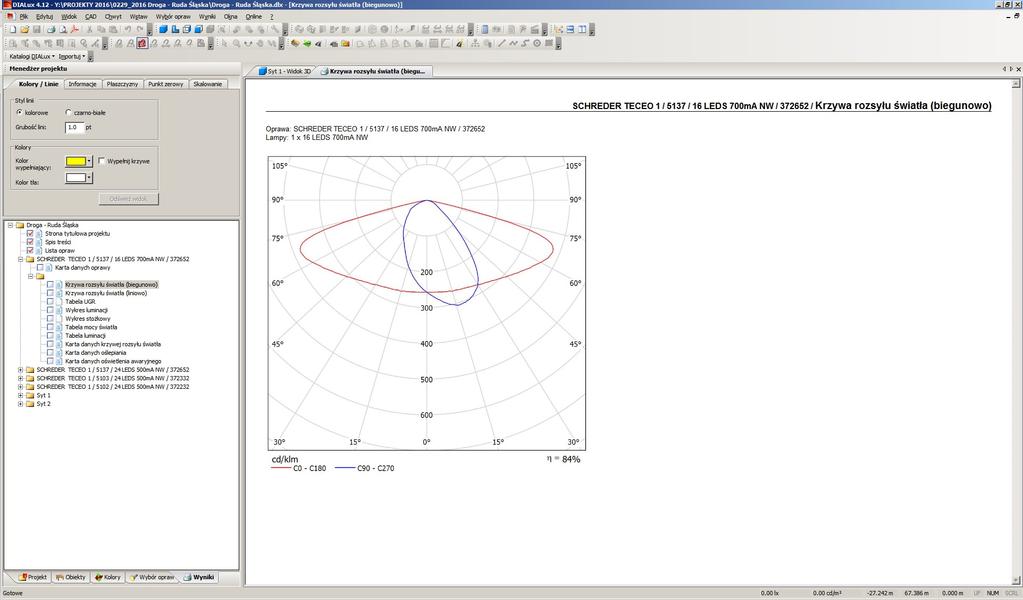Expand the 'Syt 1' tree node
Screen dimensions: 1023x600
coord(20,395)
